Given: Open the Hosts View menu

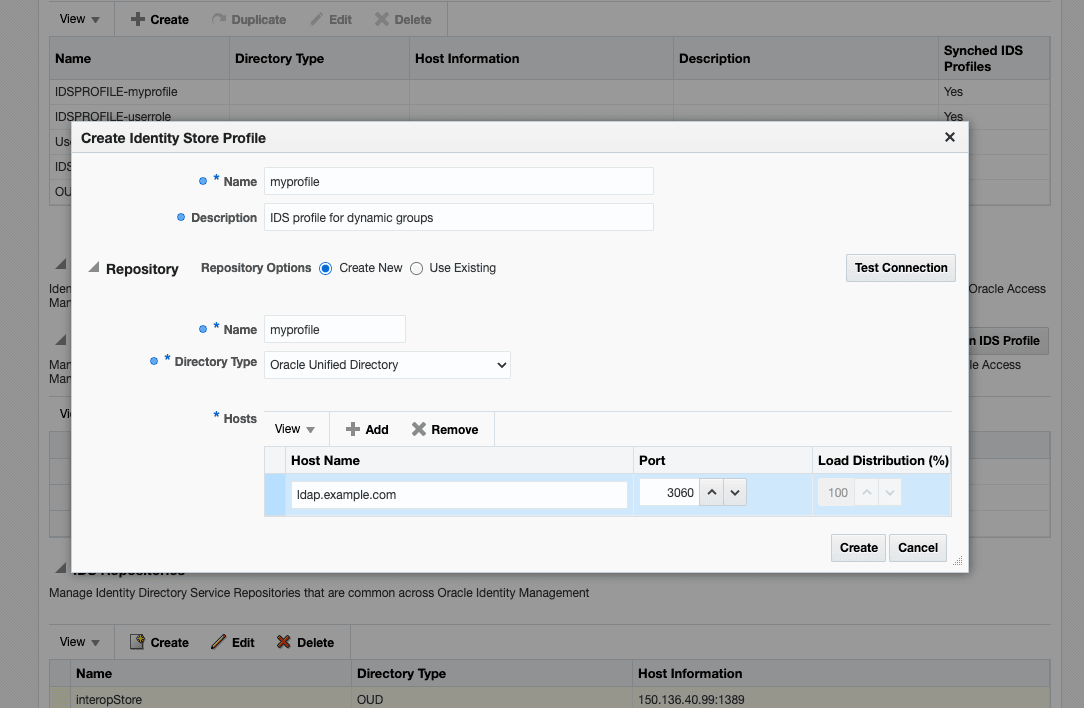Looking at the screenshot, I should point(295,429).
